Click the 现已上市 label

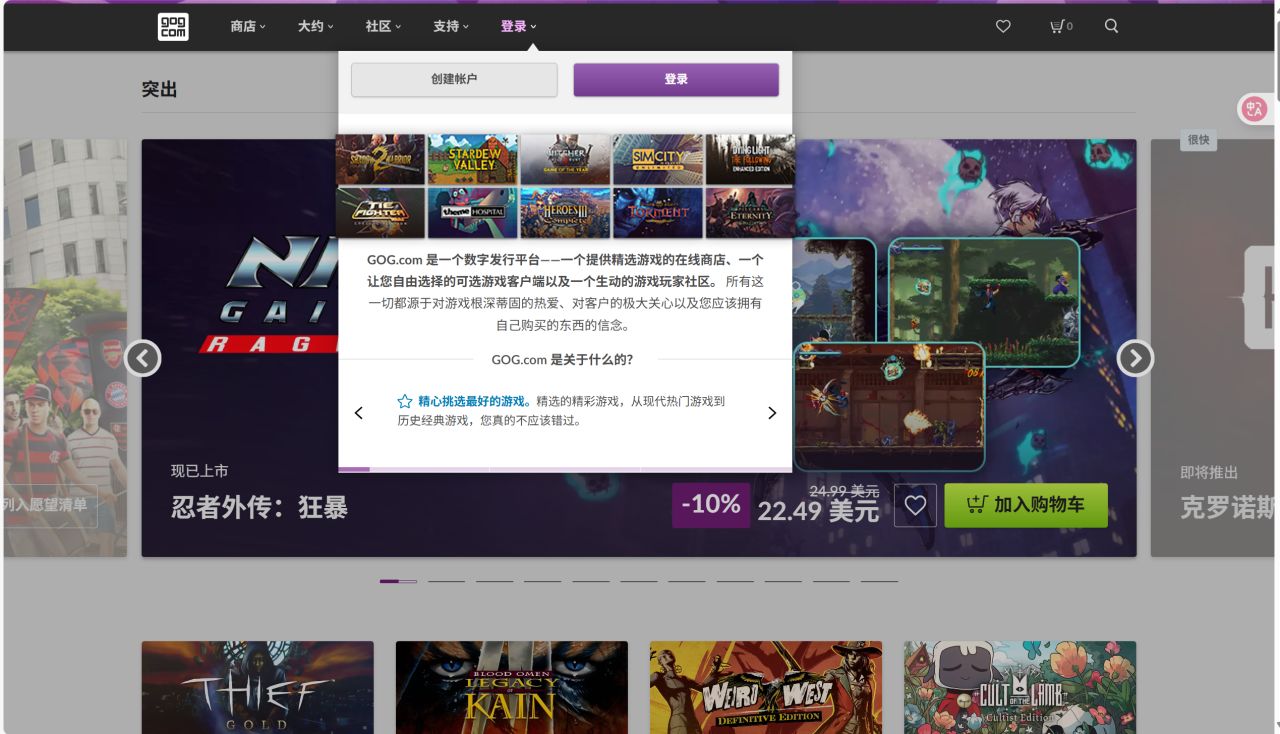[x=200, y=471]
